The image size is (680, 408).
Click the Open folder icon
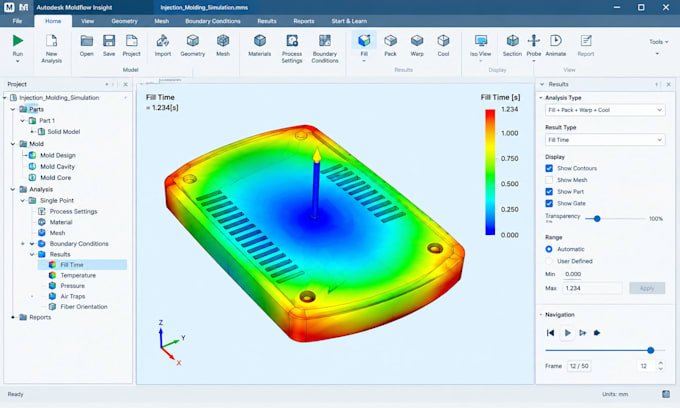pos(87,41)
